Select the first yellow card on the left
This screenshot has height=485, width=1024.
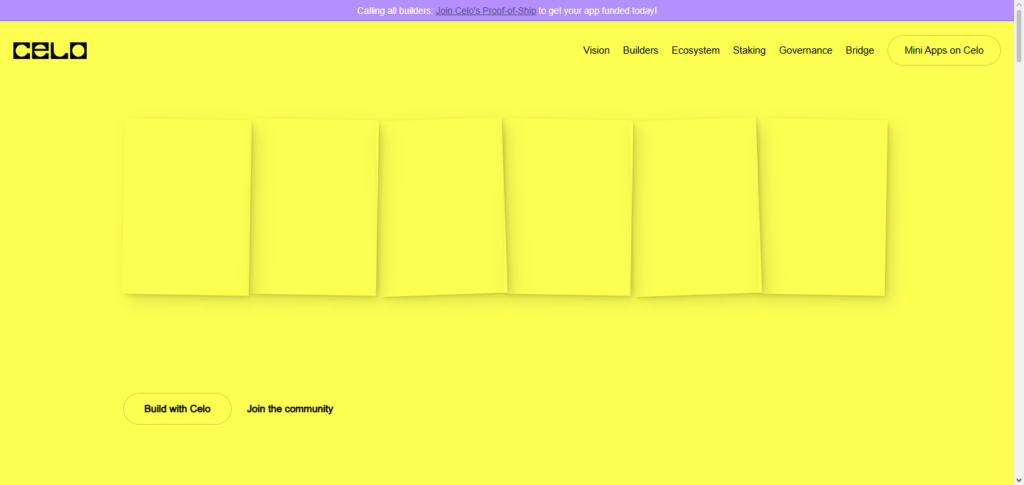click(186, 207)
